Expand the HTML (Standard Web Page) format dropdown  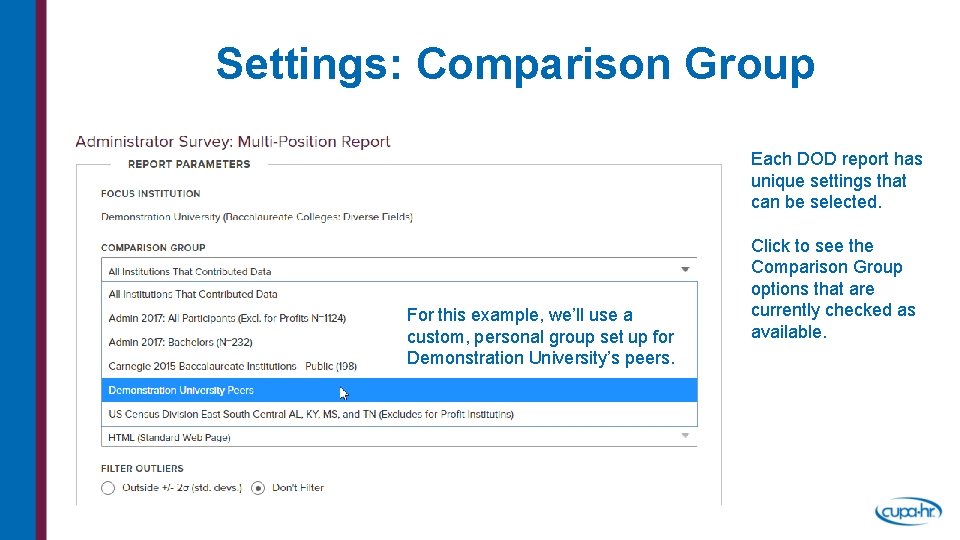pyautogui.click(x=685, y=437)
